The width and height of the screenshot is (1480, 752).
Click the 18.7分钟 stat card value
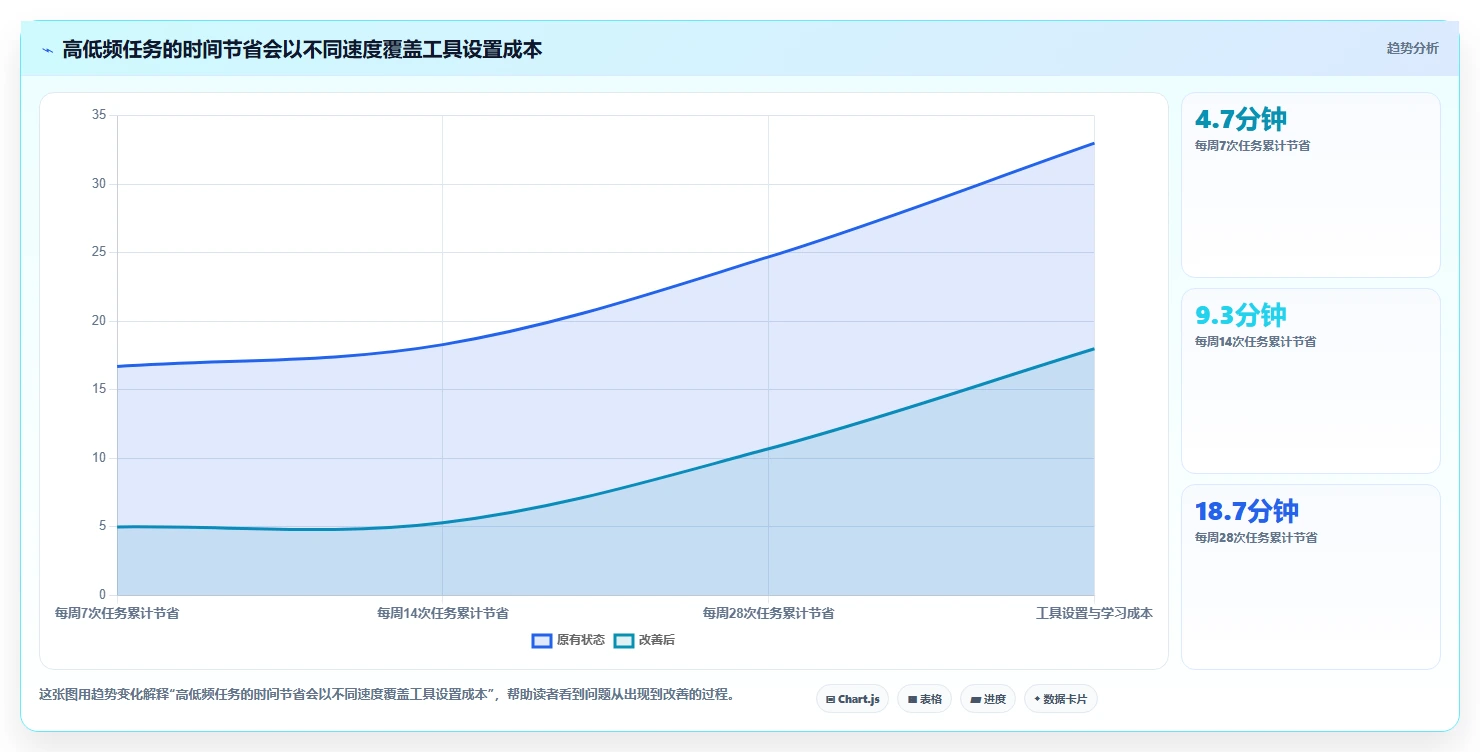pyautogui.click(x=1246, y=511)
